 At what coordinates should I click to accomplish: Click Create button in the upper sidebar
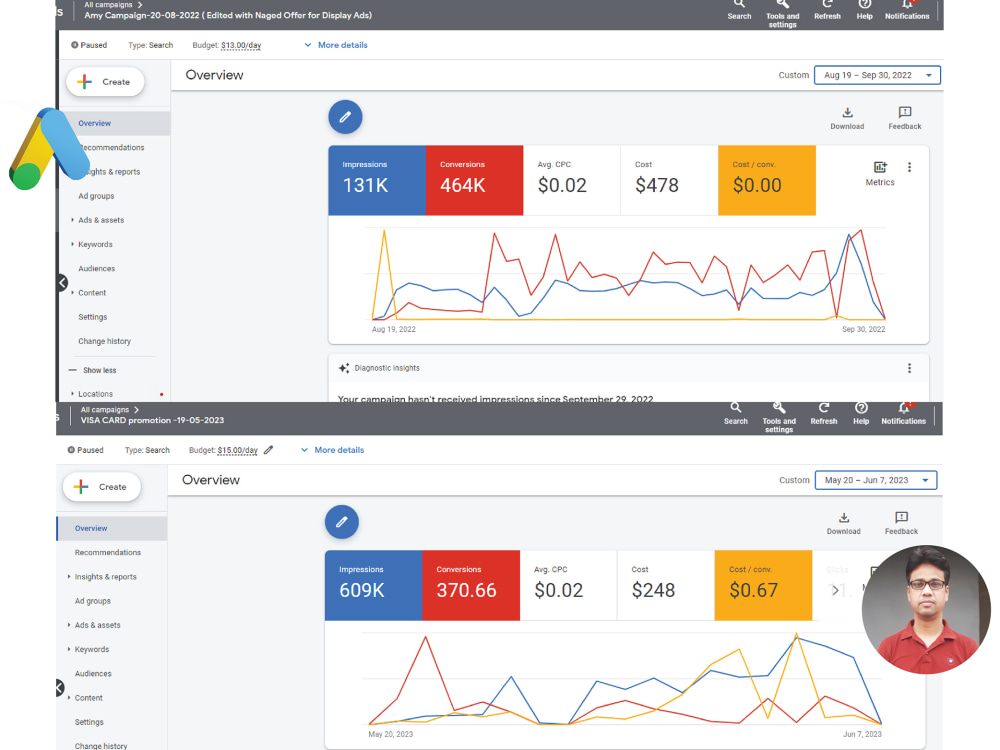pyautogui.click(x=105, y=82)
